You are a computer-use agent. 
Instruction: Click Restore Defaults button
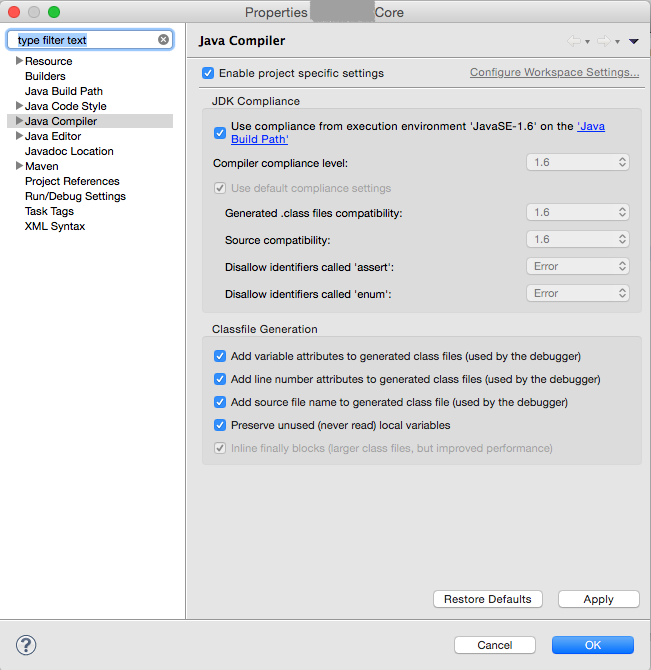(488, 599)
